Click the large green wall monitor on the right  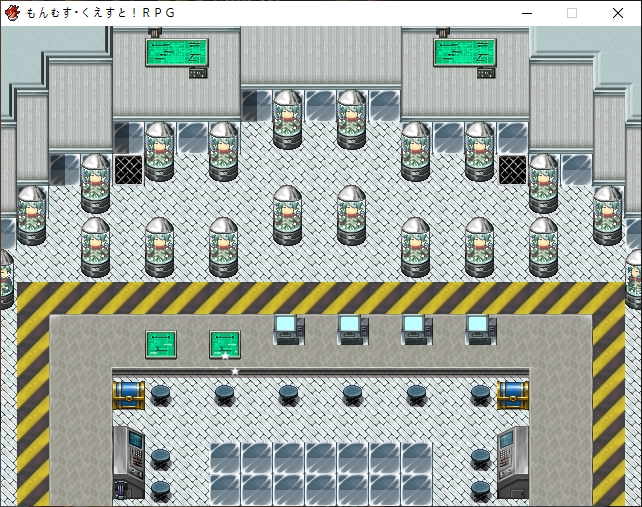tap(465, 53)
